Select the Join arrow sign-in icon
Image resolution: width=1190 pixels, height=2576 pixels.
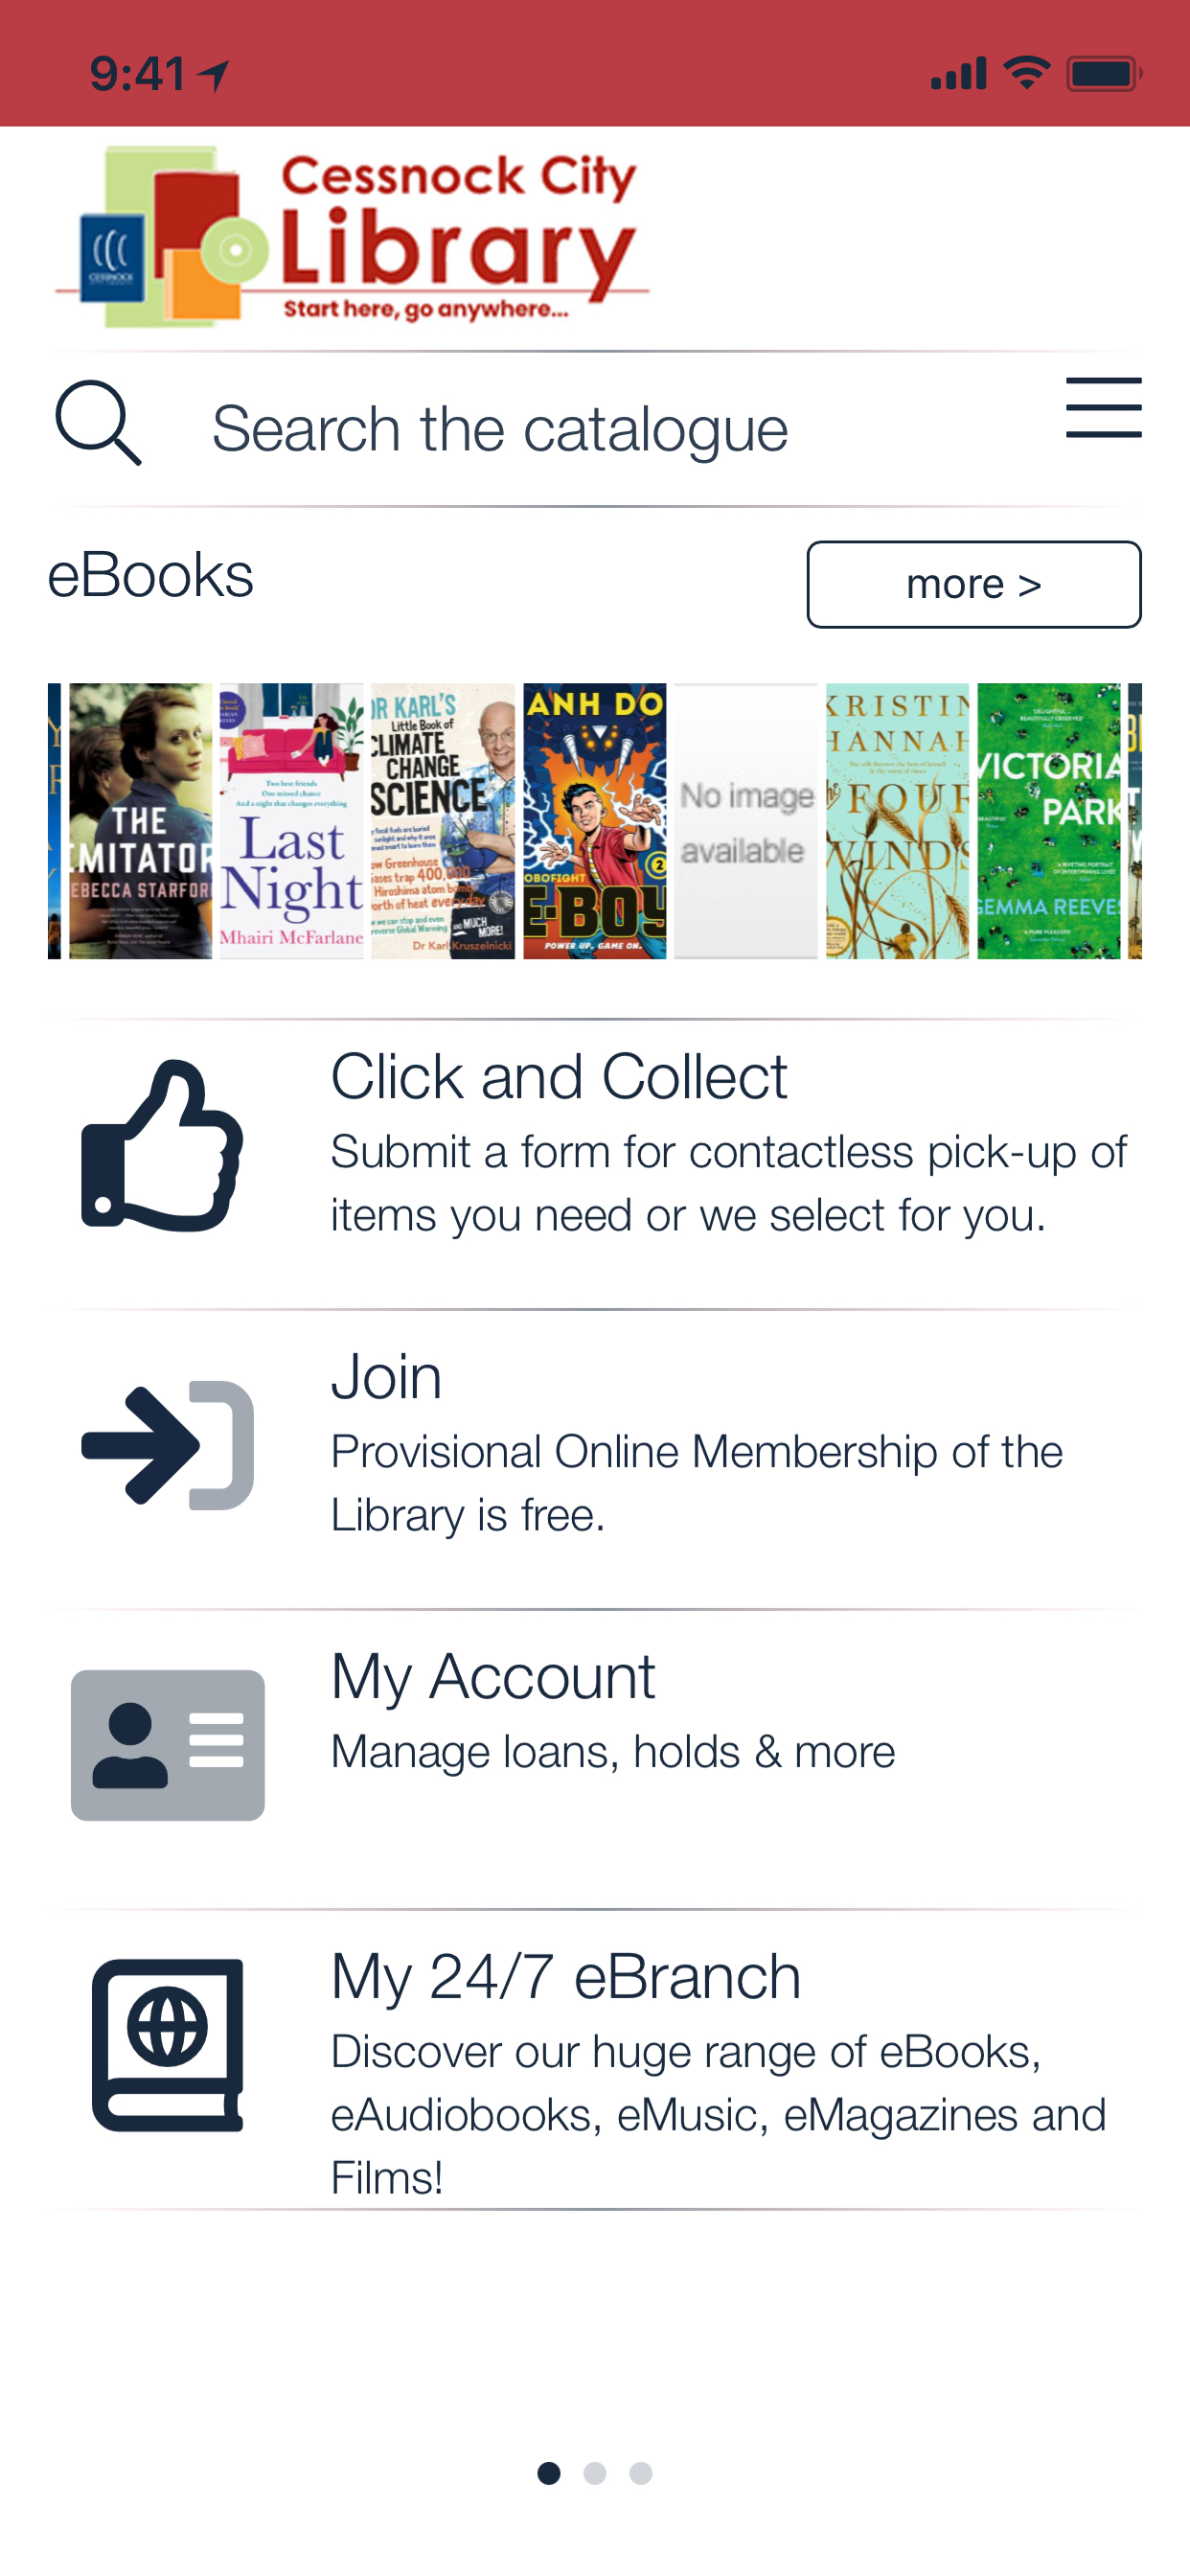pos(167,1444)
